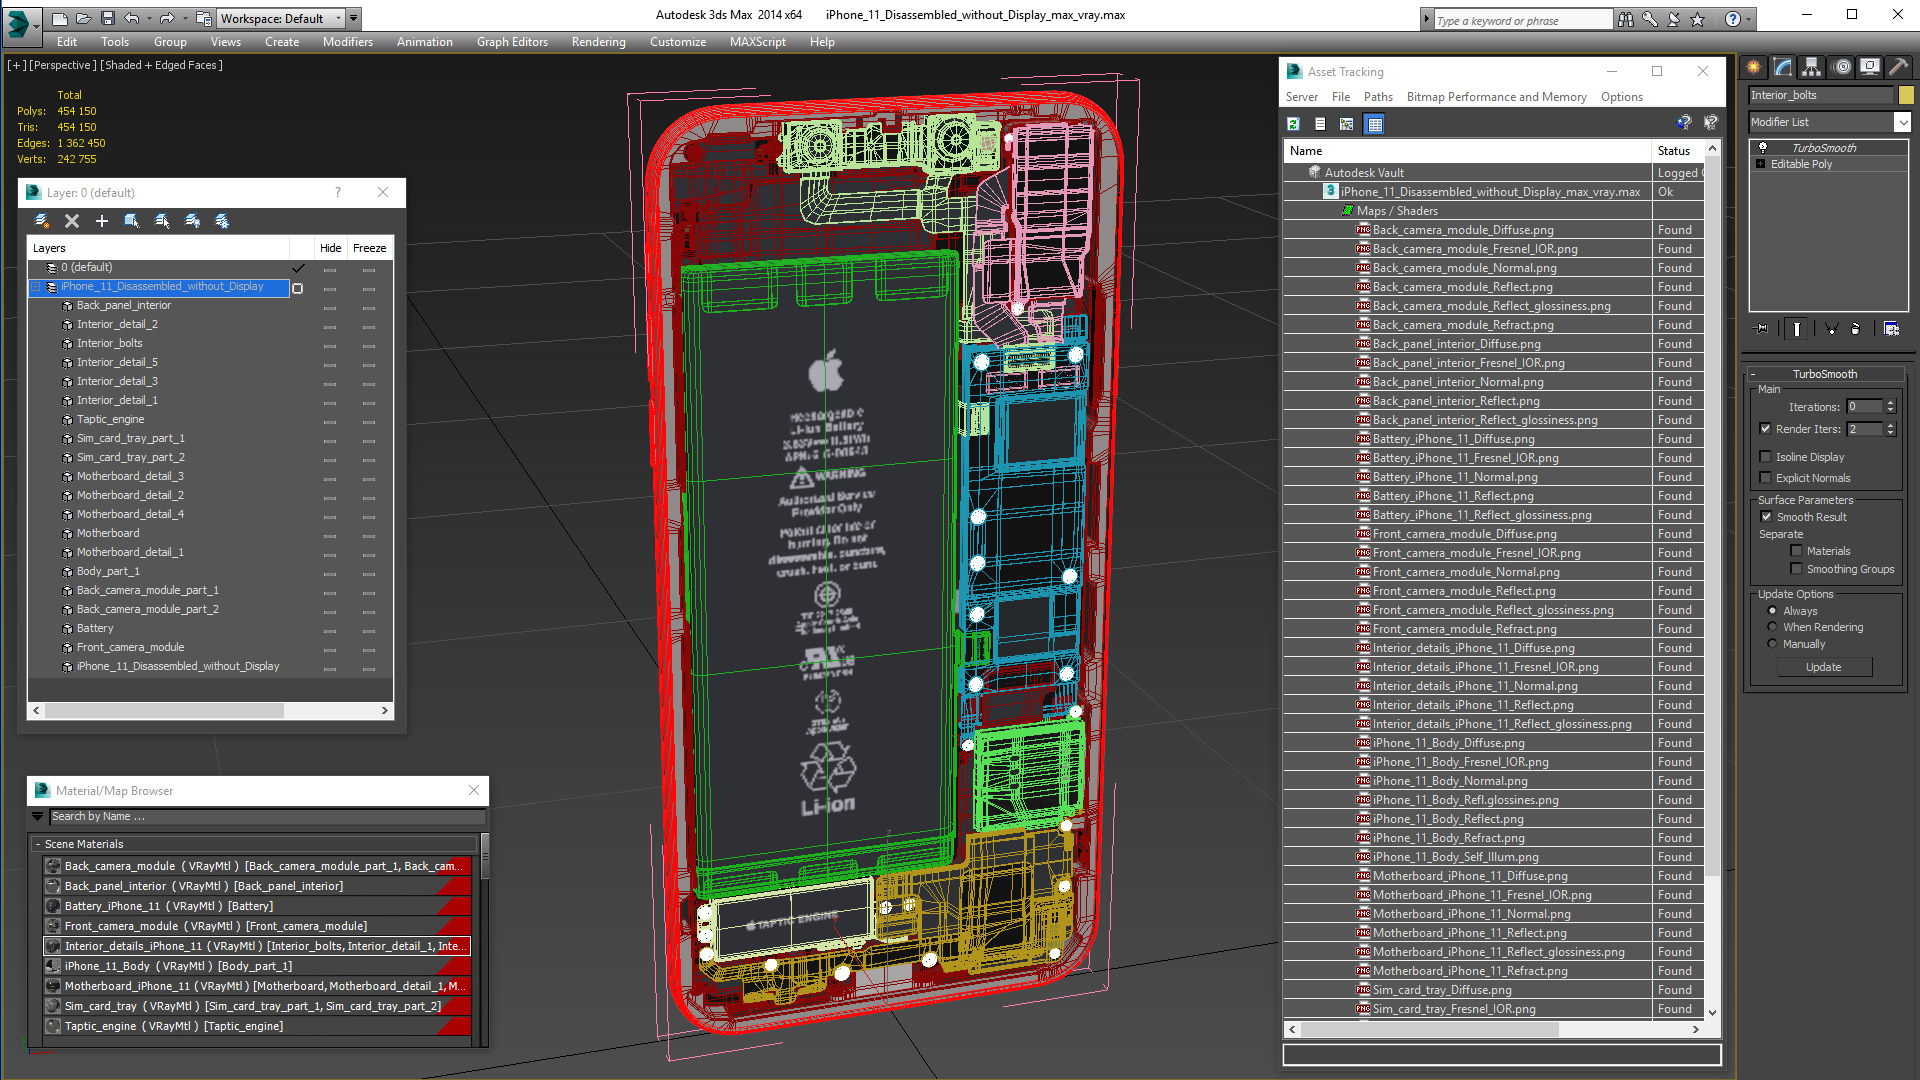Click the Name column header in Asset Tracking
Screen dimensions: 1920x1080
point(1467,151)
